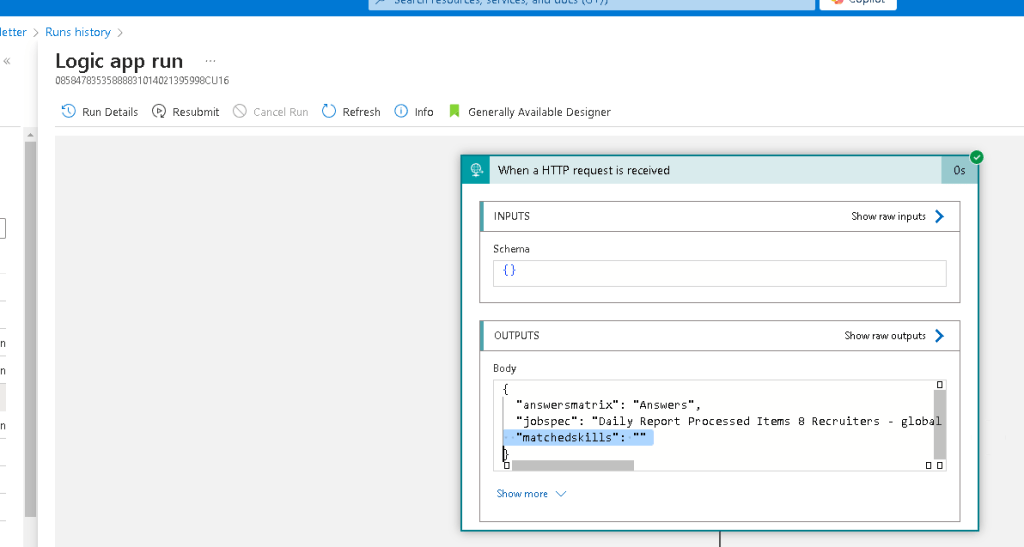
Task: Click the HTTP request trigger icon
Action: (476, 170)
